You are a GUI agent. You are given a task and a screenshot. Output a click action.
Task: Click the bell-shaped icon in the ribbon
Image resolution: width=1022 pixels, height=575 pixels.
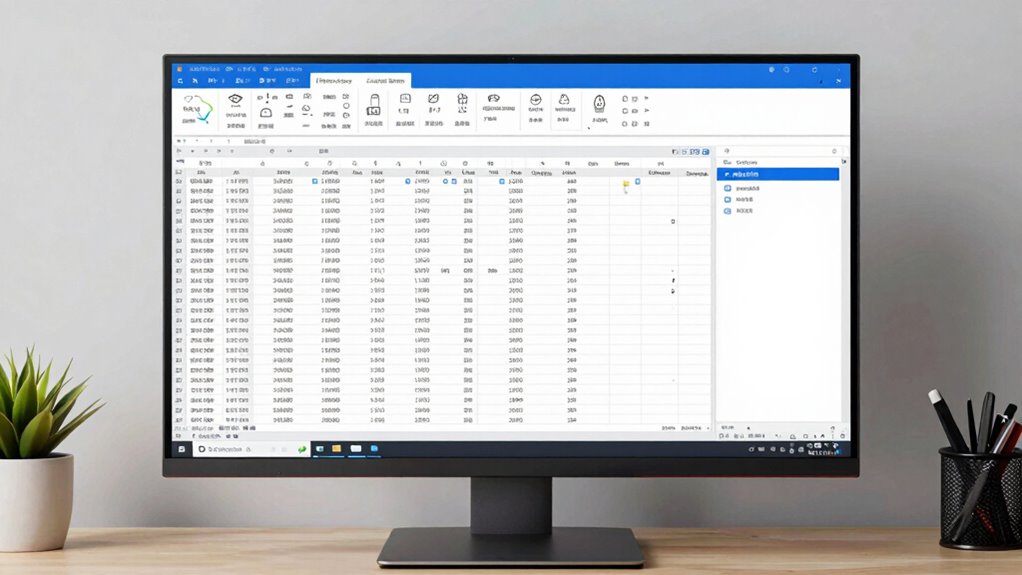564,98
